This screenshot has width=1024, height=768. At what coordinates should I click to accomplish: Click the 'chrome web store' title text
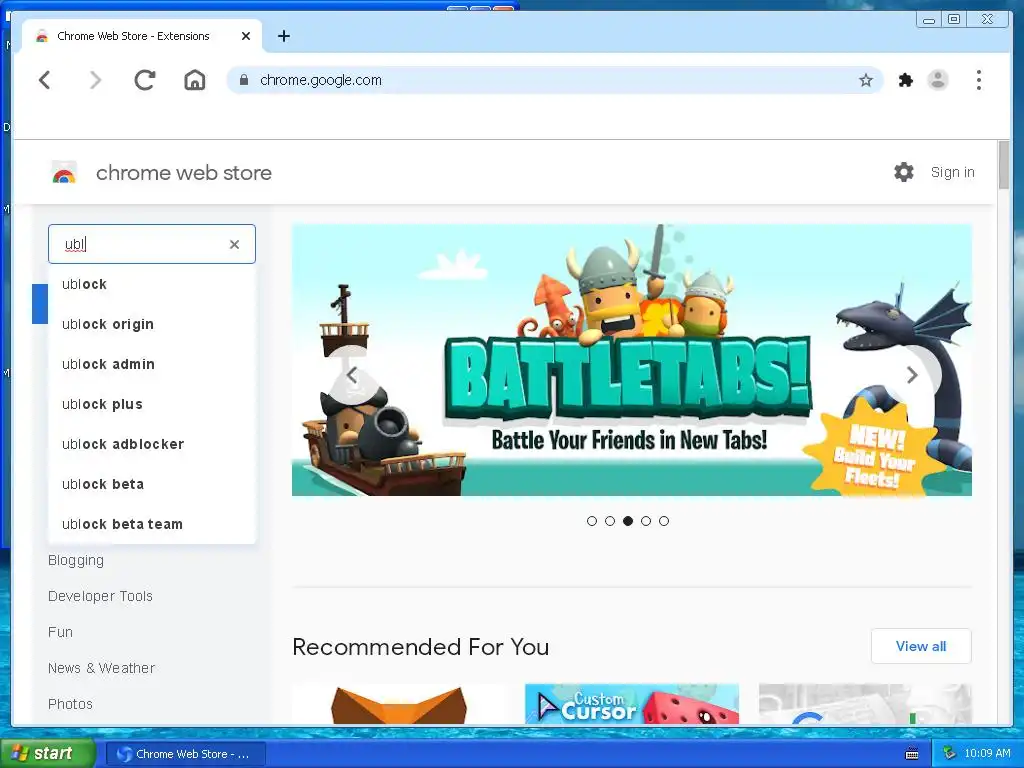184,173
